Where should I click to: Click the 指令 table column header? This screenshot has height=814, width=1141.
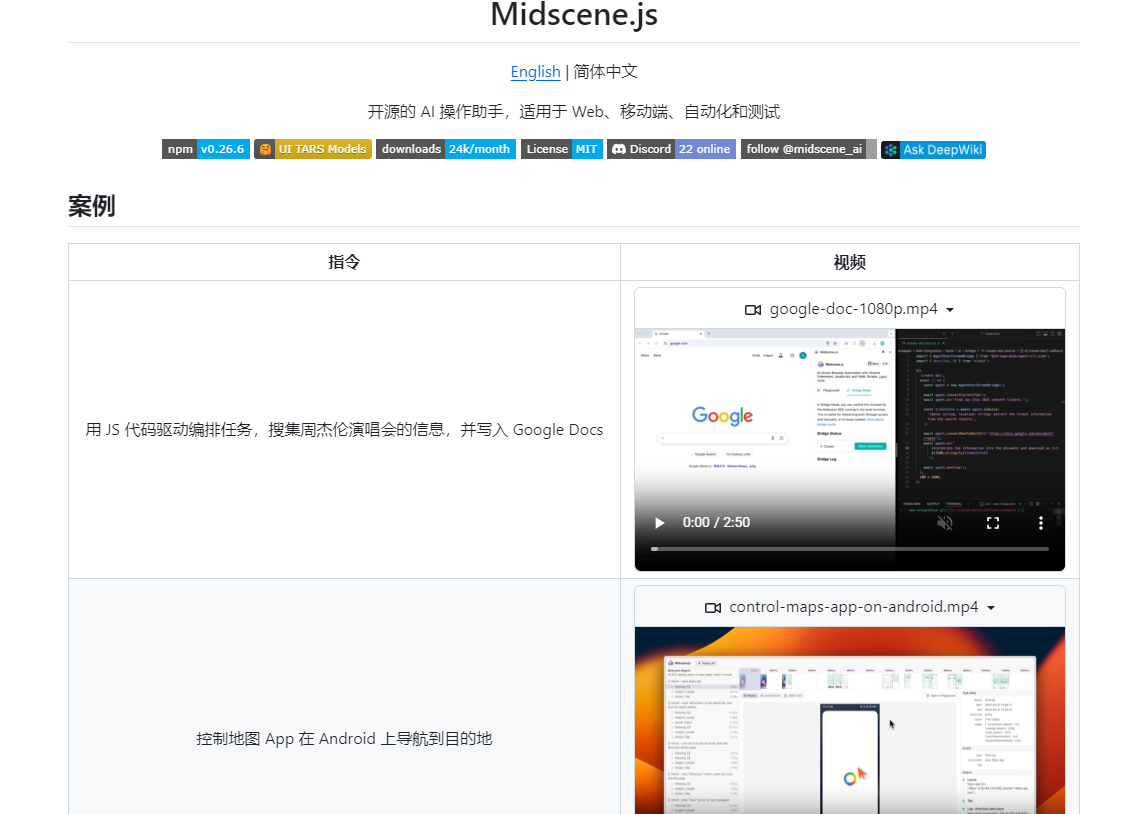coord(344,262)
